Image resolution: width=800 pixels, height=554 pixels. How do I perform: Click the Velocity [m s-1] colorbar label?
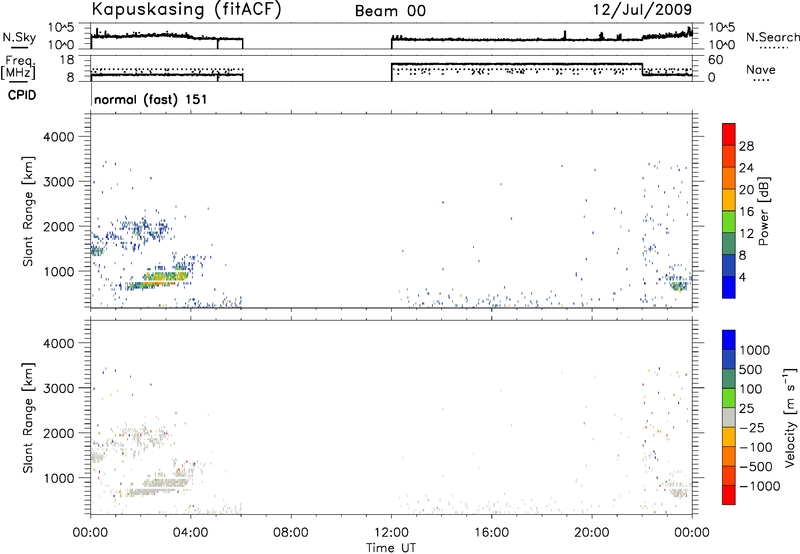pyautogui.click(x=790, y=417)
